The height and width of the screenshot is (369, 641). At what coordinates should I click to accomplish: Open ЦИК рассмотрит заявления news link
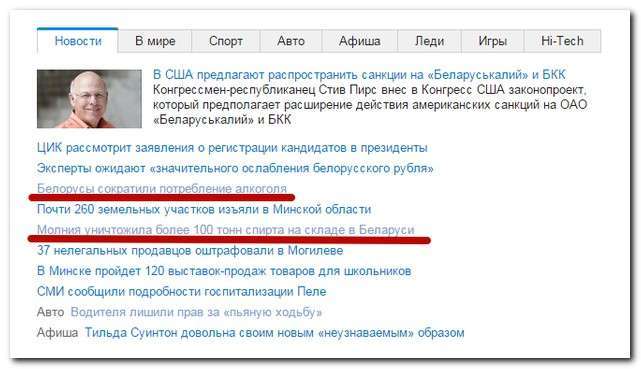click(x=232, y=148)
